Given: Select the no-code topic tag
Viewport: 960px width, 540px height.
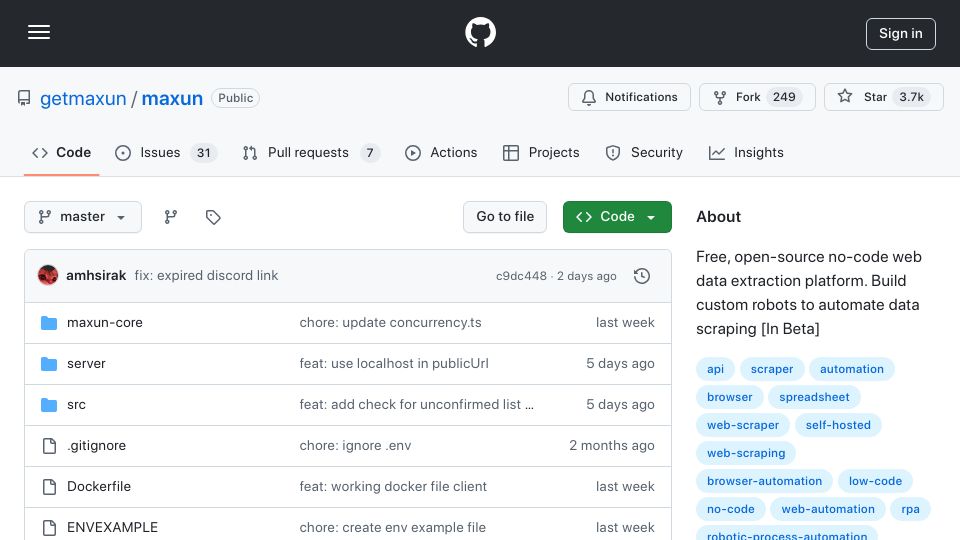Looking at the screenshot, I should [x=730, y=509].
